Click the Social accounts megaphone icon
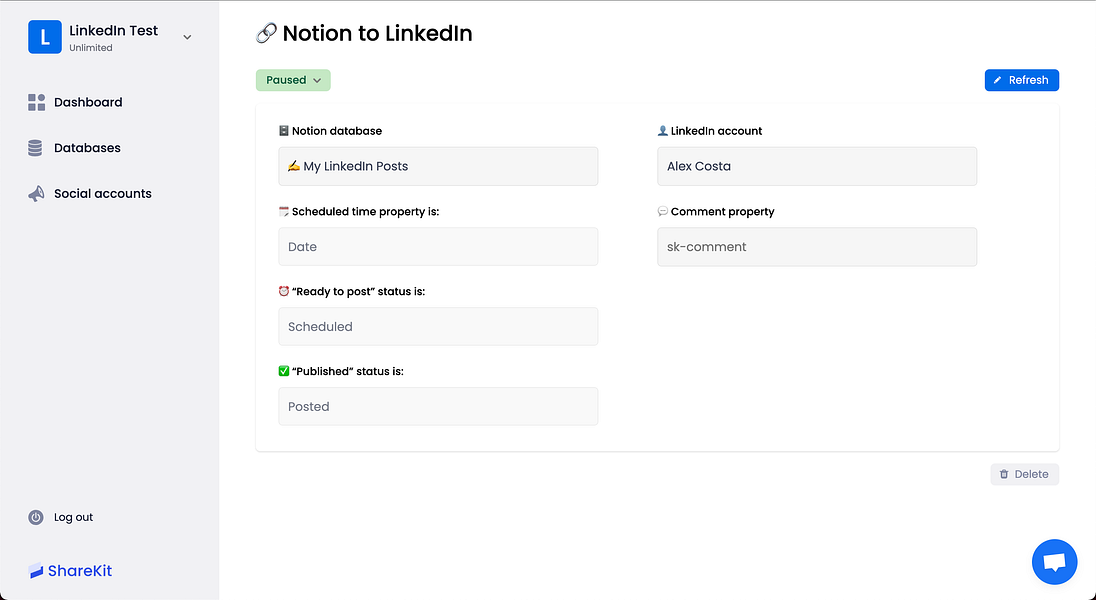The image size is (1096, 600). (36, 194)
